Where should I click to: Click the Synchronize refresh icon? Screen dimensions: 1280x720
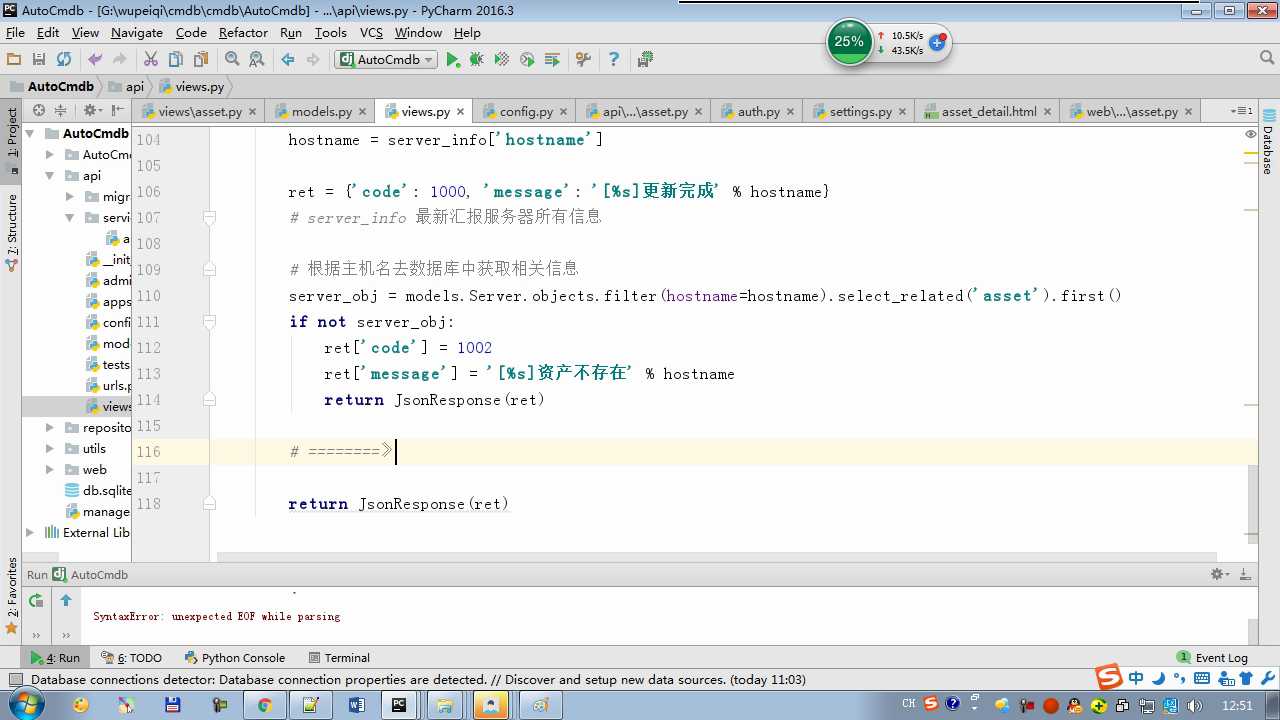click(64, 59)
